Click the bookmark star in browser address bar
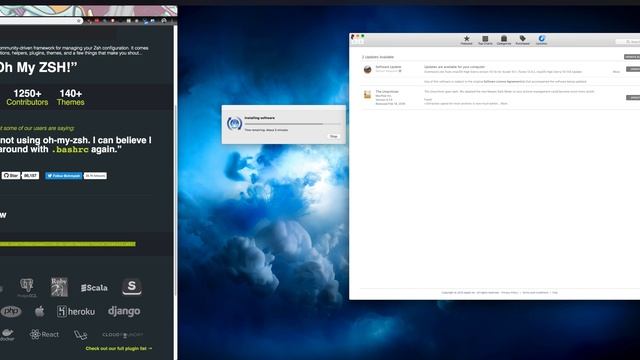This screenshot has height=360, width=640. 78,21
